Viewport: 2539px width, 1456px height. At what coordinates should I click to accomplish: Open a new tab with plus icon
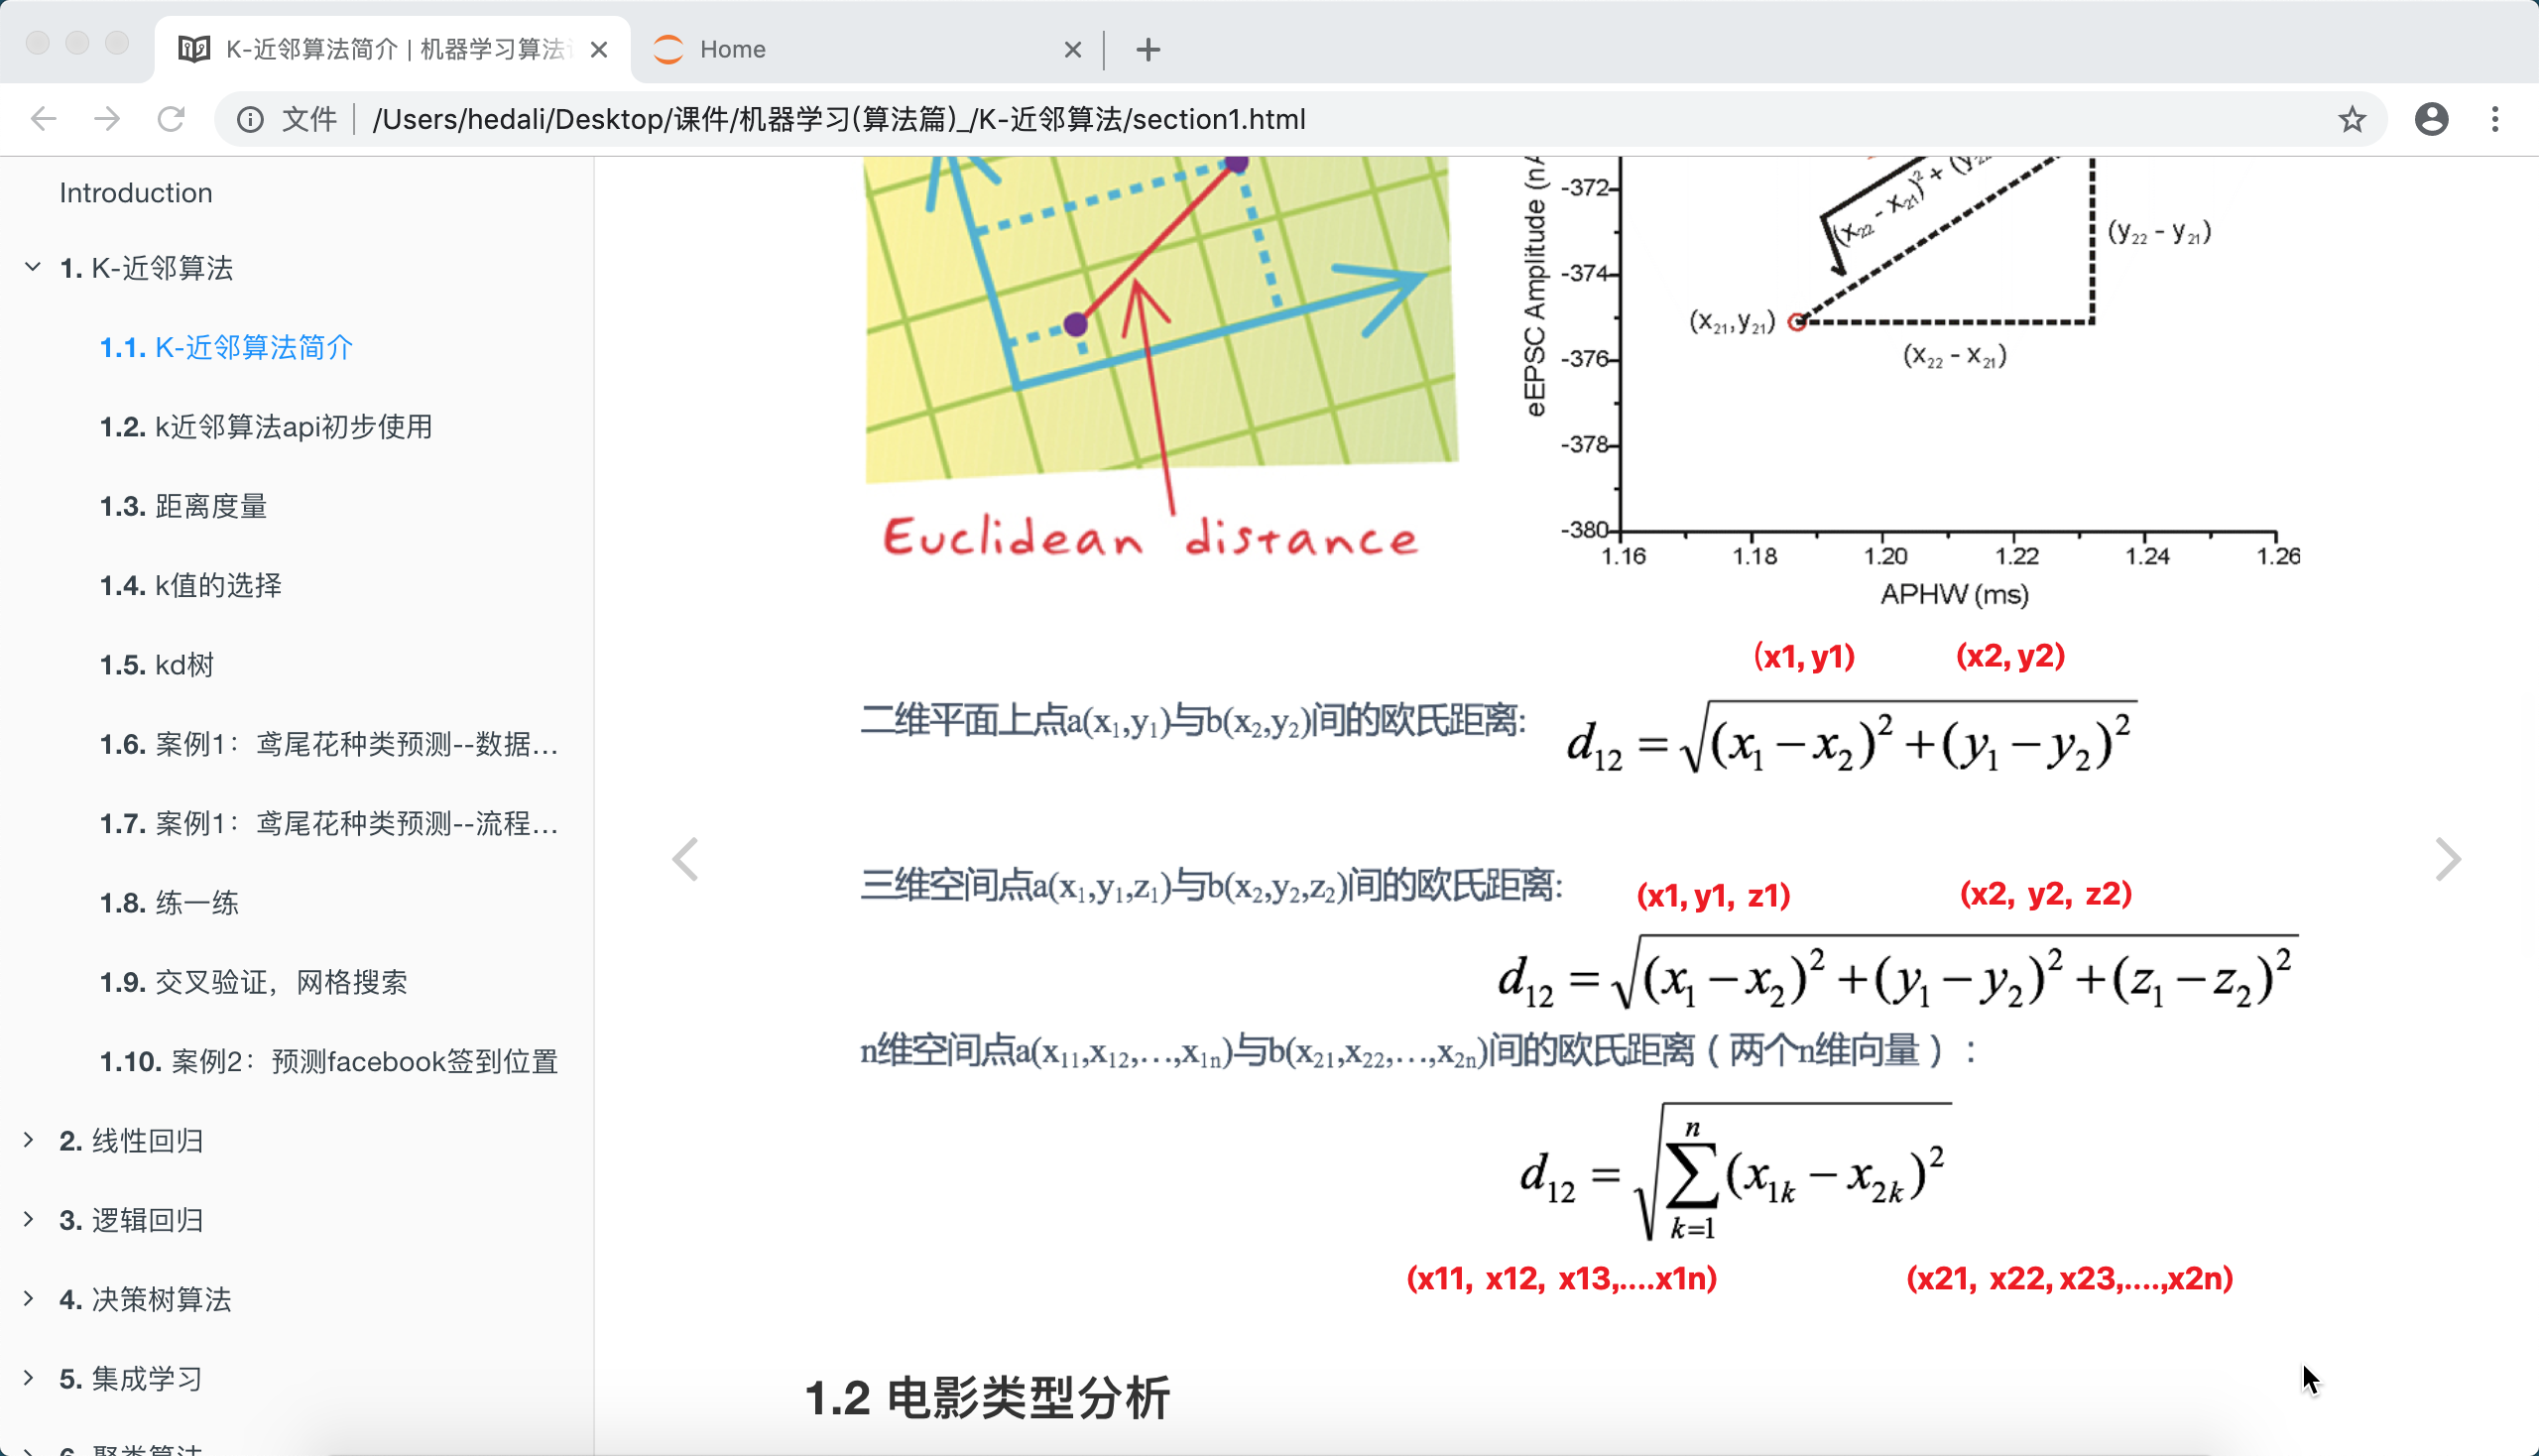pyautogui.click(x=1148, y=49)
